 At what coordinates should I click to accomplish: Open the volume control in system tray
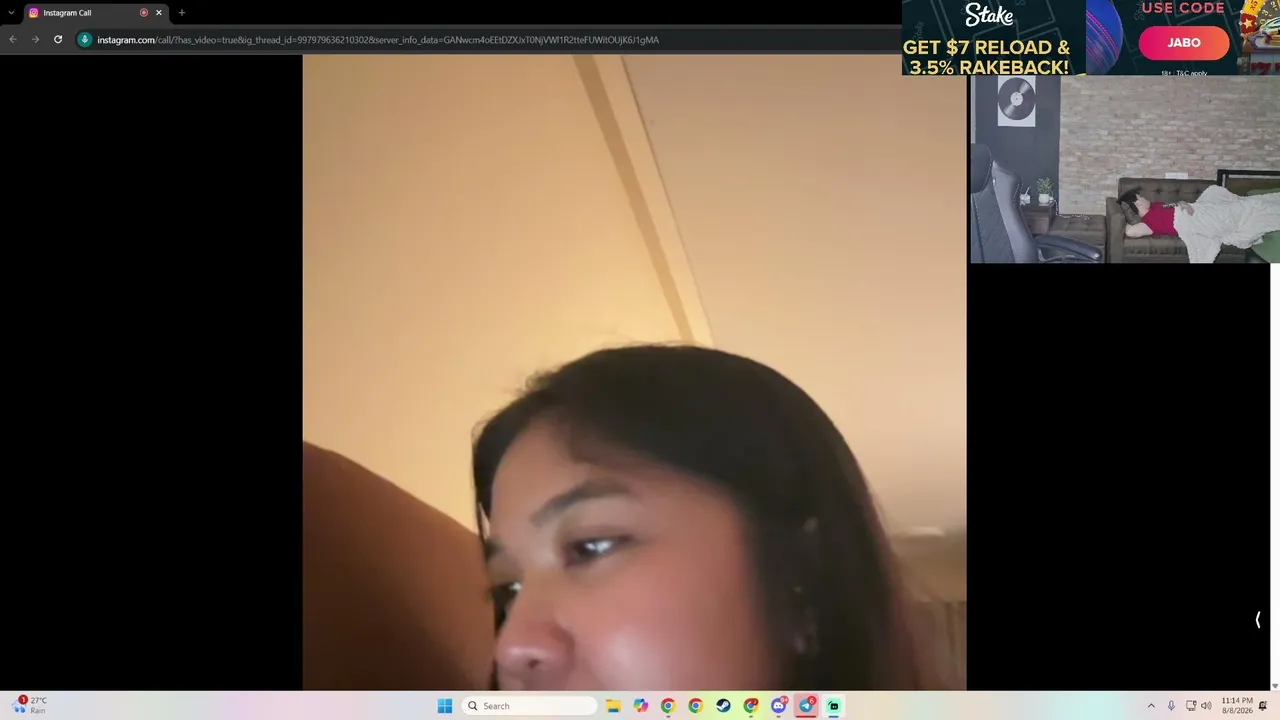[1206, 706]
